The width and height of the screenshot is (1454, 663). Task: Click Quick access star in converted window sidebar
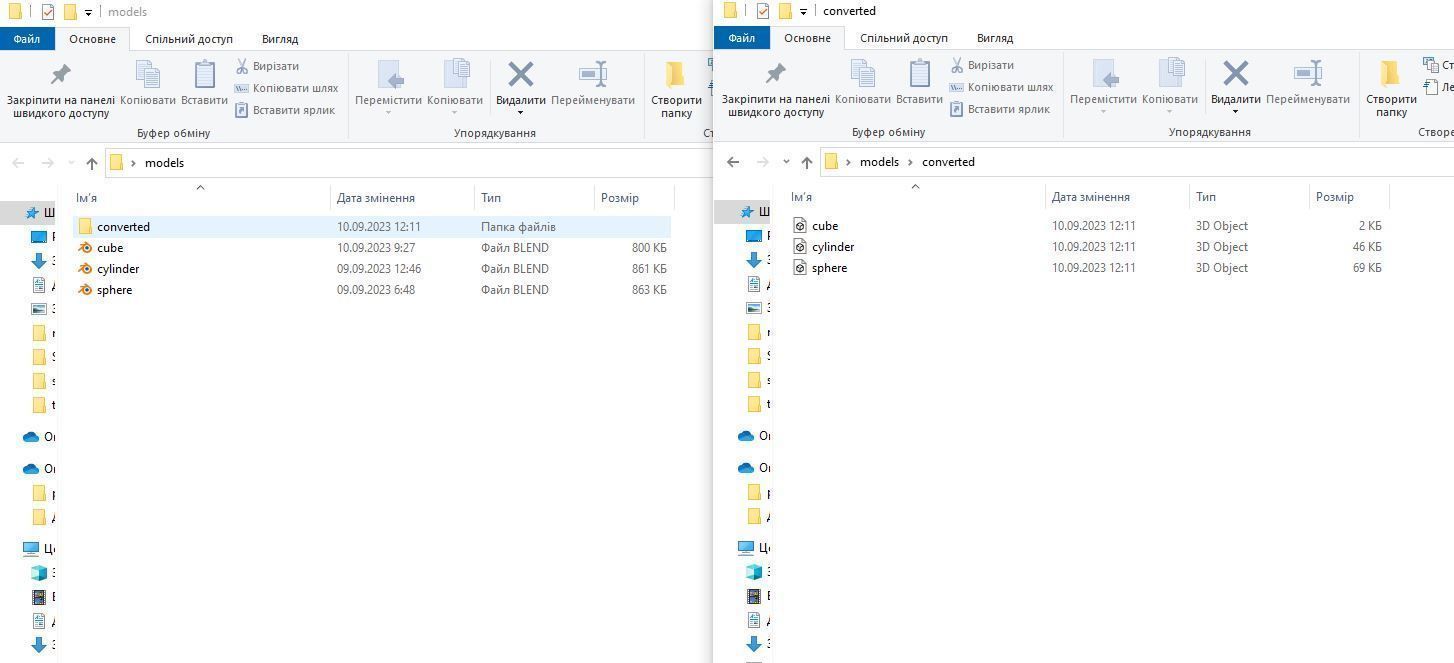[746, 212]
